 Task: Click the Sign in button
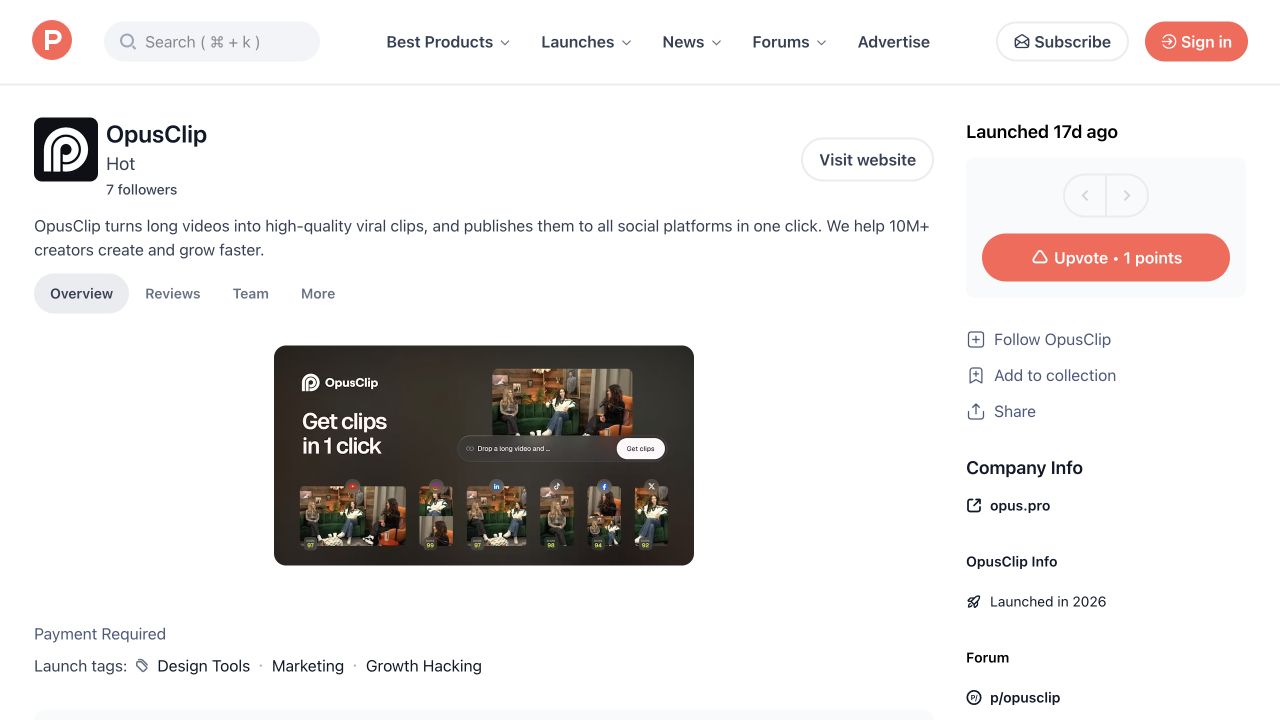click(1196, 42)
